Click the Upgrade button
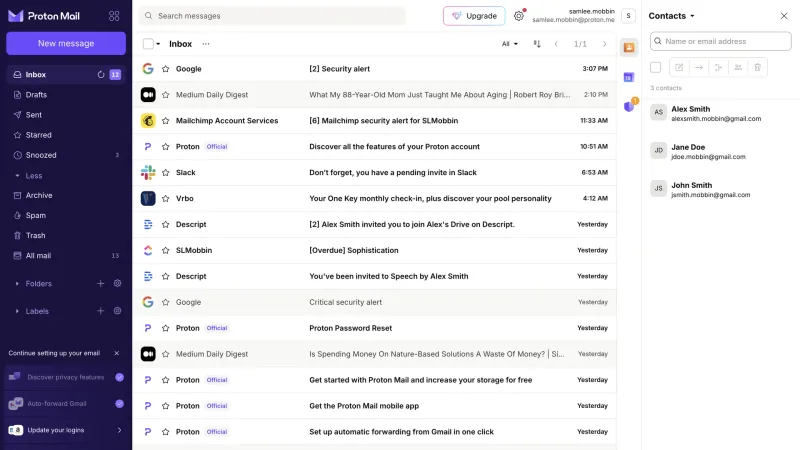Image resolution: width=800 pixels, height=450 pixels. [474, 16]
